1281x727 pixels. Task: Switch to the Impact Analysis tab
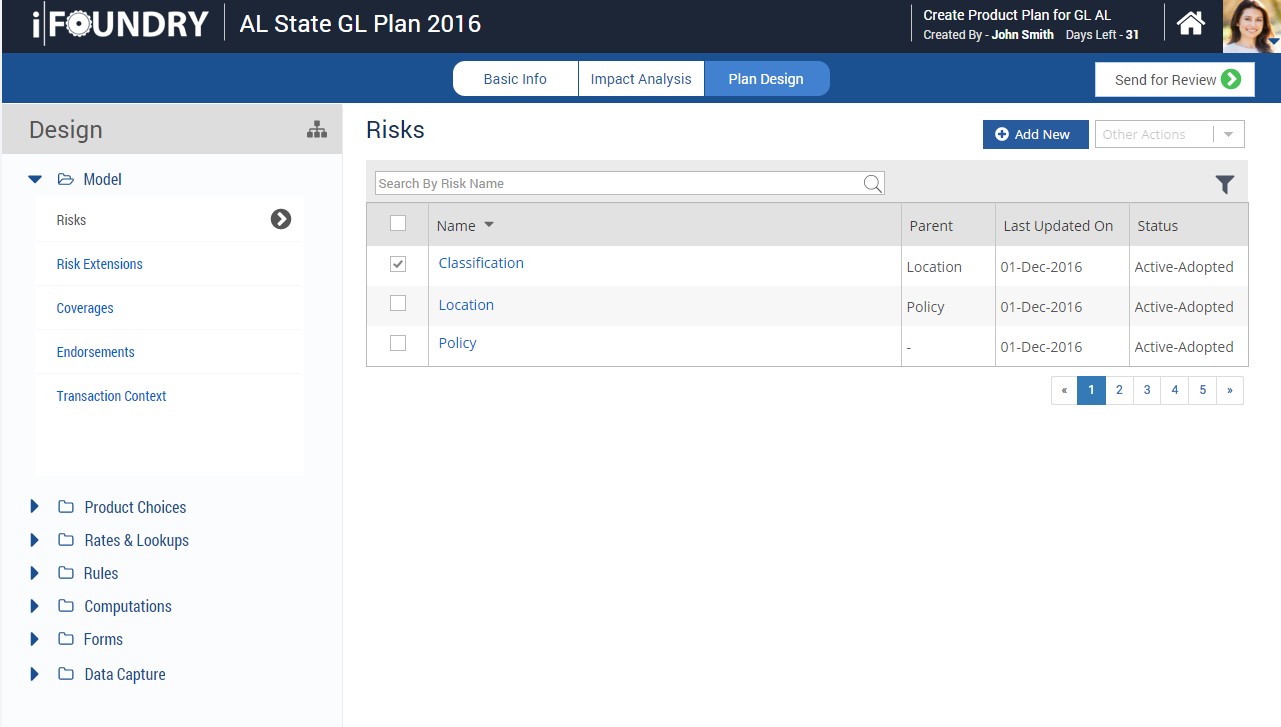[641, 79]
